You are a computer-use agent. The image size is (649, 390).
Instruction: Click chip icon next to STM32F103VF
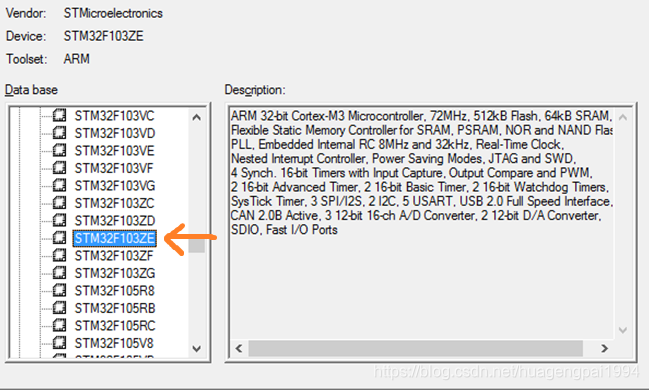pos(59,168)
